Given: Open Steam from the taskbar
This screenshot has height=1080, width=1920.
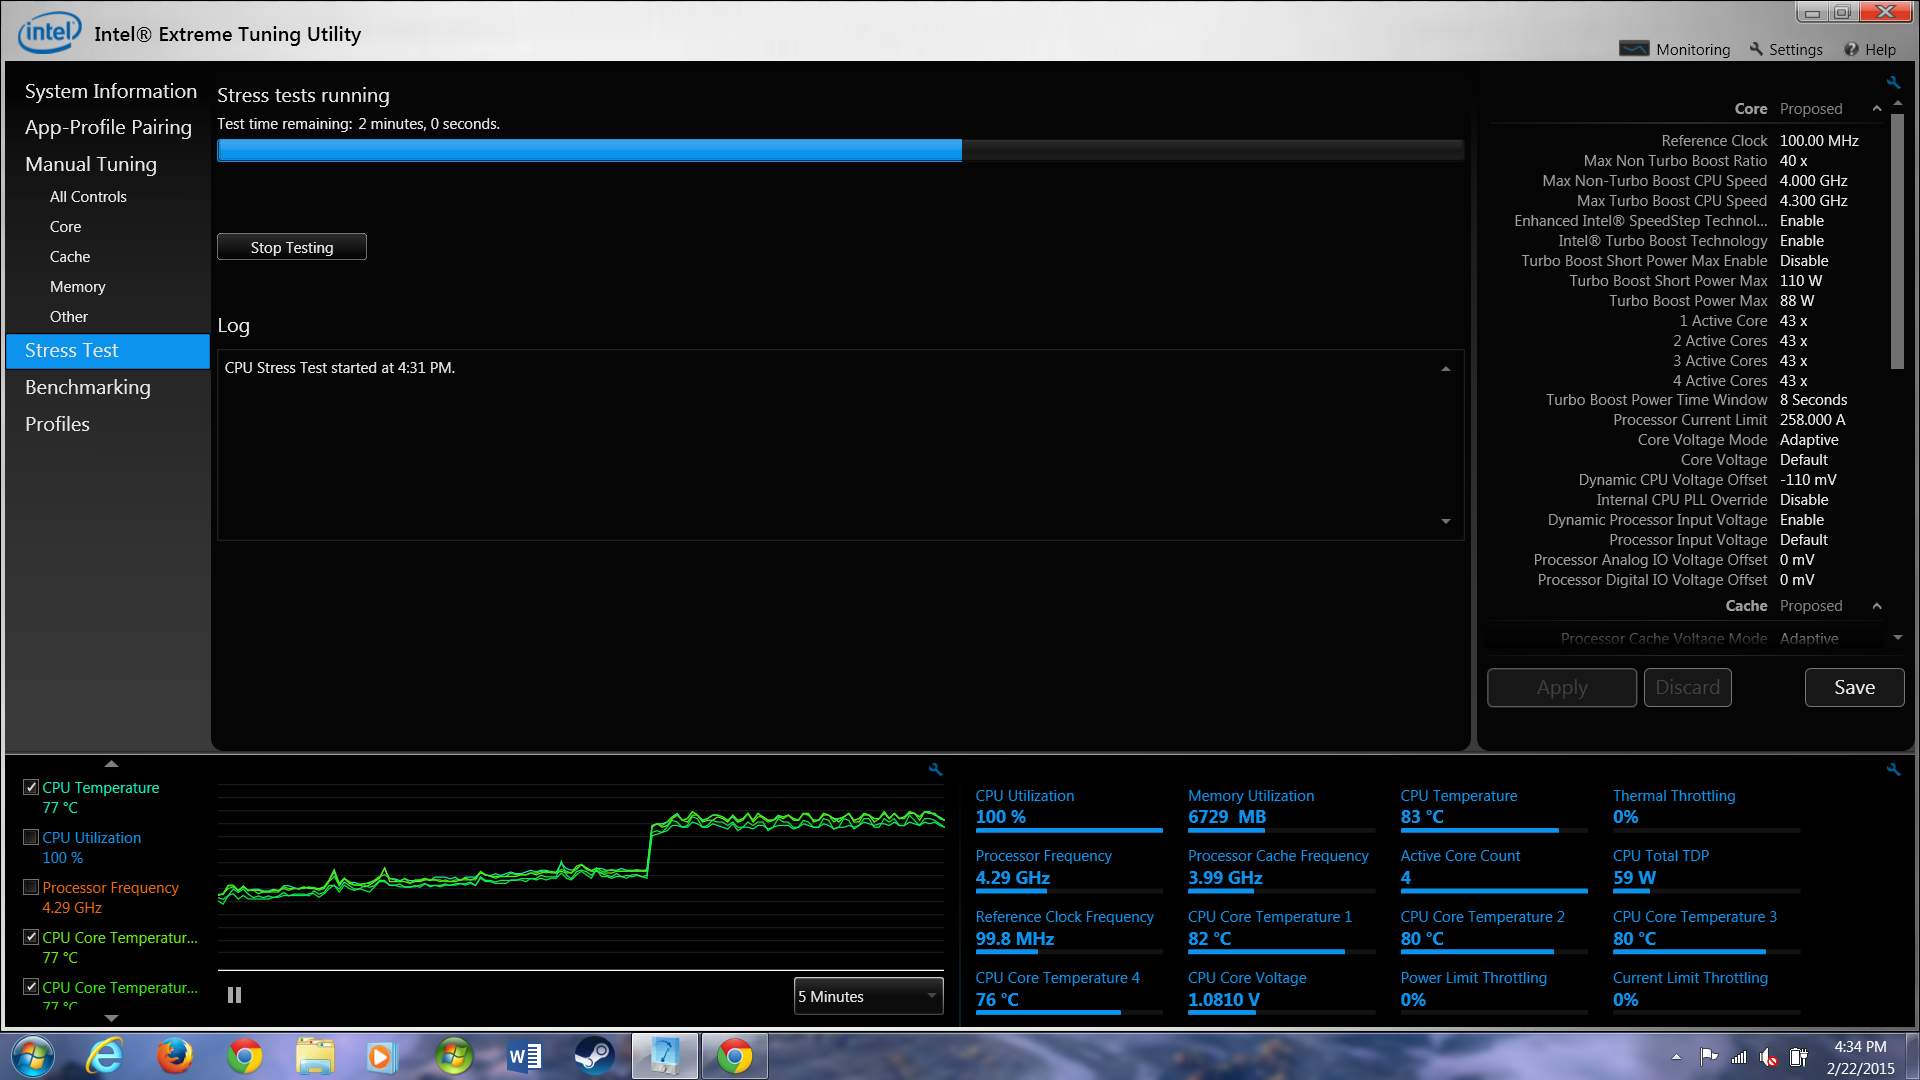Looking at the screenshot, I should click(x=594, y=1056).
